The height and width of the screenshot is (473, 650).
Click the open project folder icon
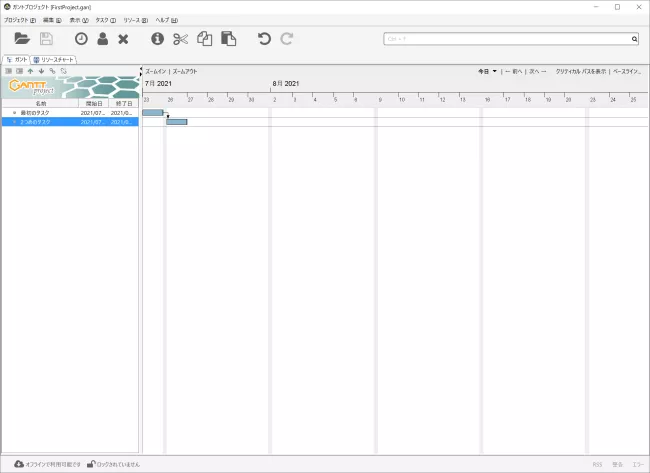[22, 39]
